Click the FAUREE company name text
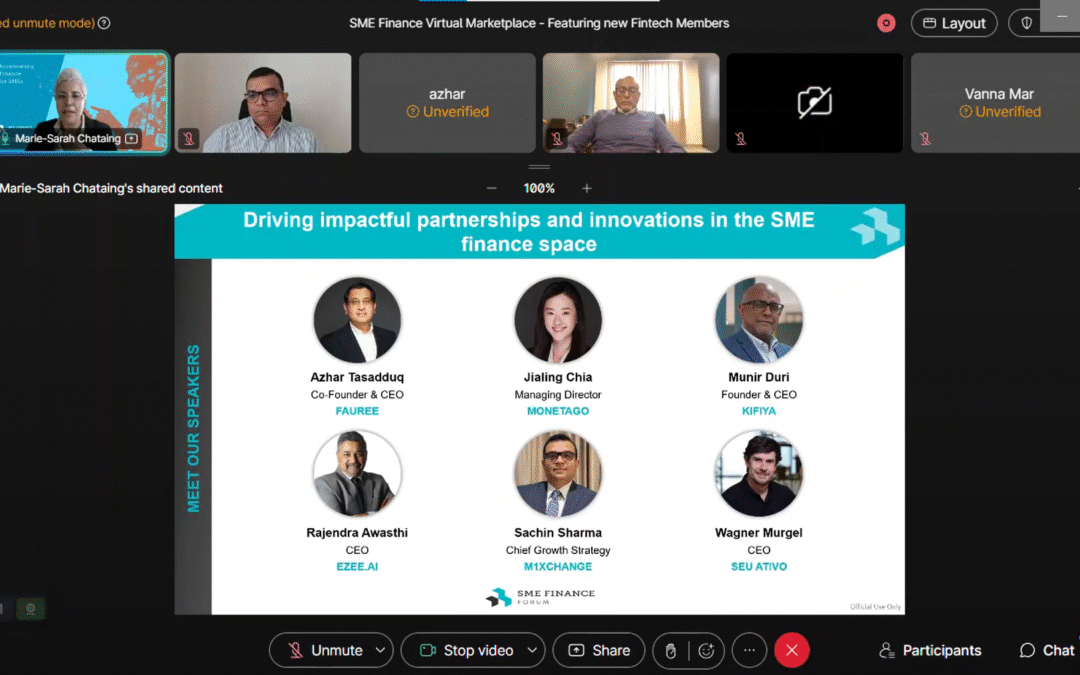Screen dimensions: 1080x675 click(x=357, y=411)
